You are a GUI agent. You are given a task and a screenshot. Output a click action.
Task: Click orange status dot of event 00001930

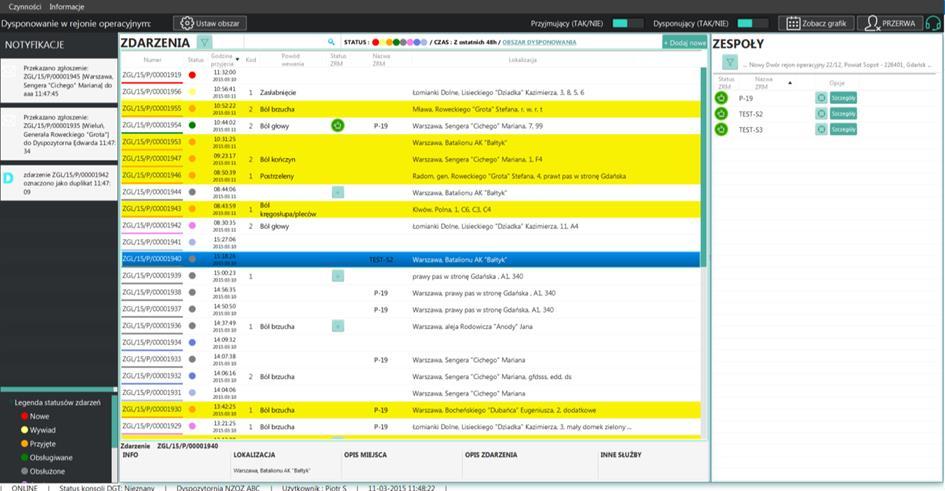tap(192, 409)
